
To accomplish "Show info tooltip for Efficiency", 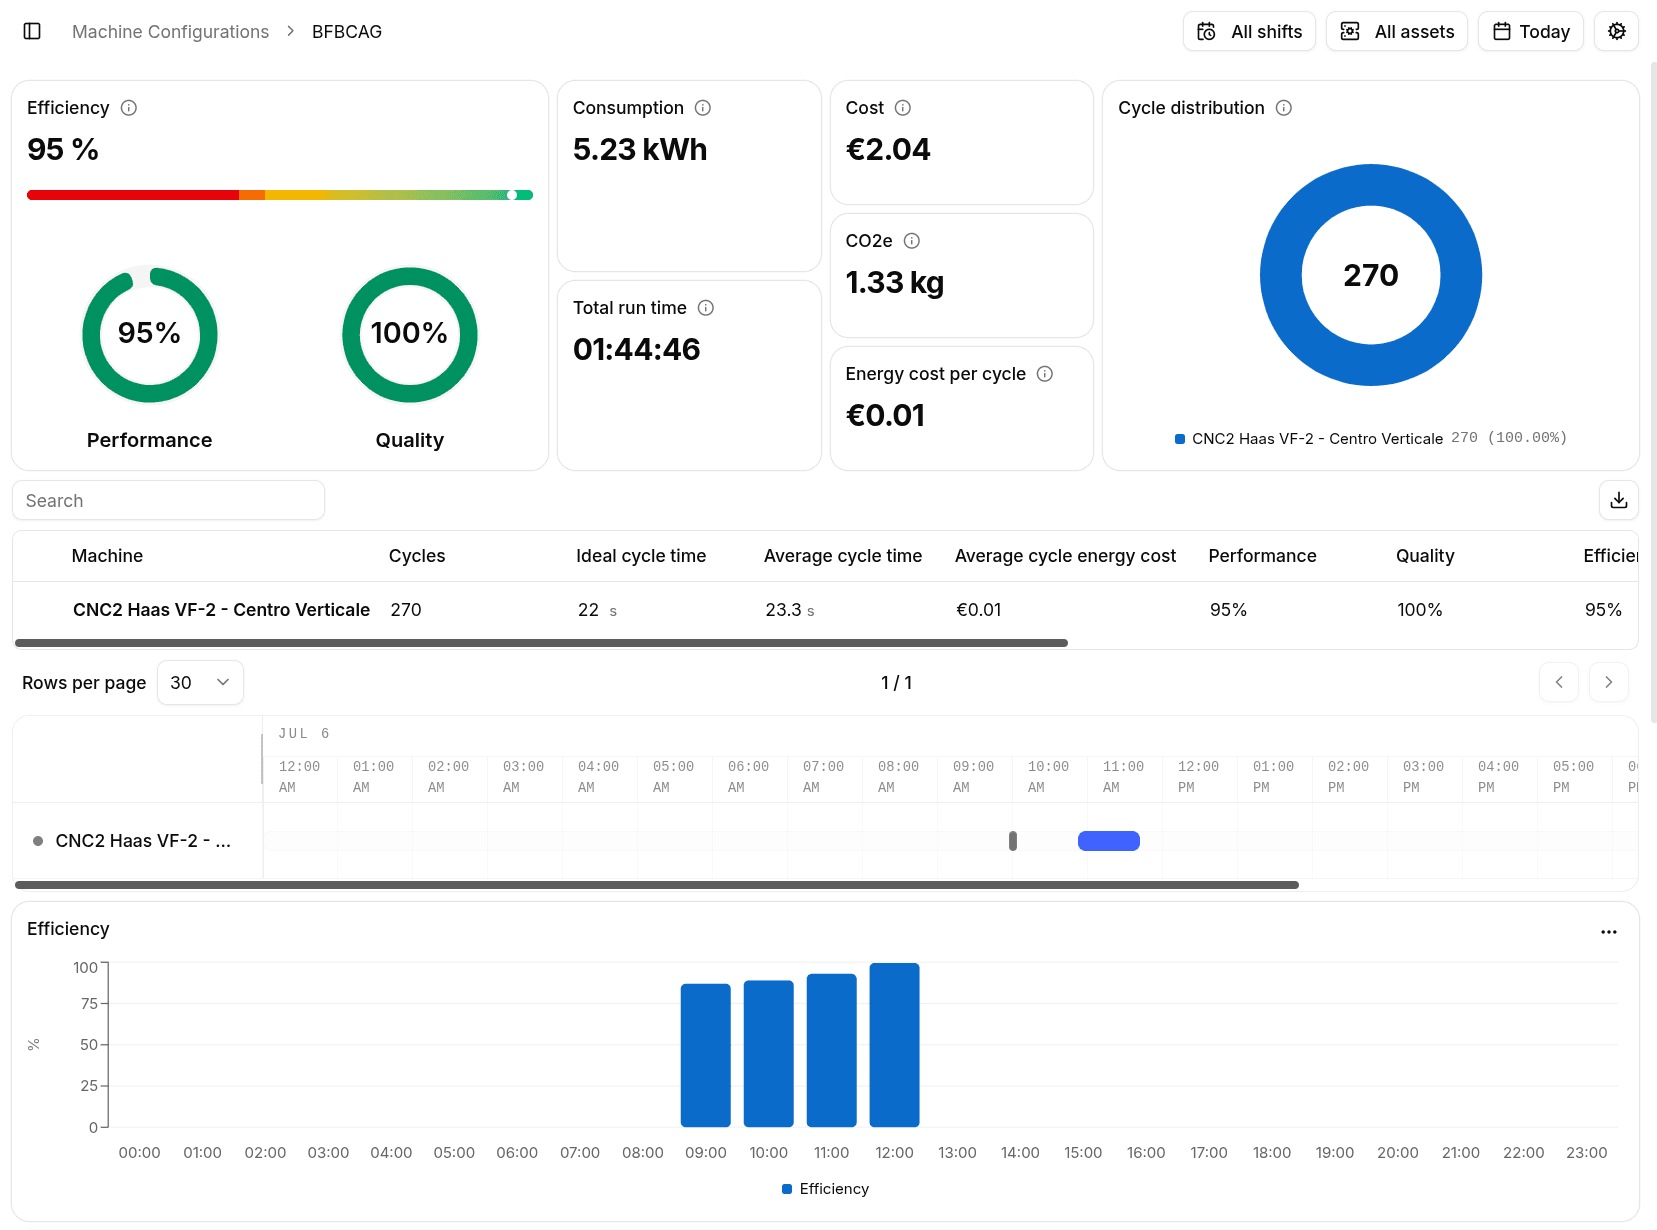I will click(x=129, y=108).
